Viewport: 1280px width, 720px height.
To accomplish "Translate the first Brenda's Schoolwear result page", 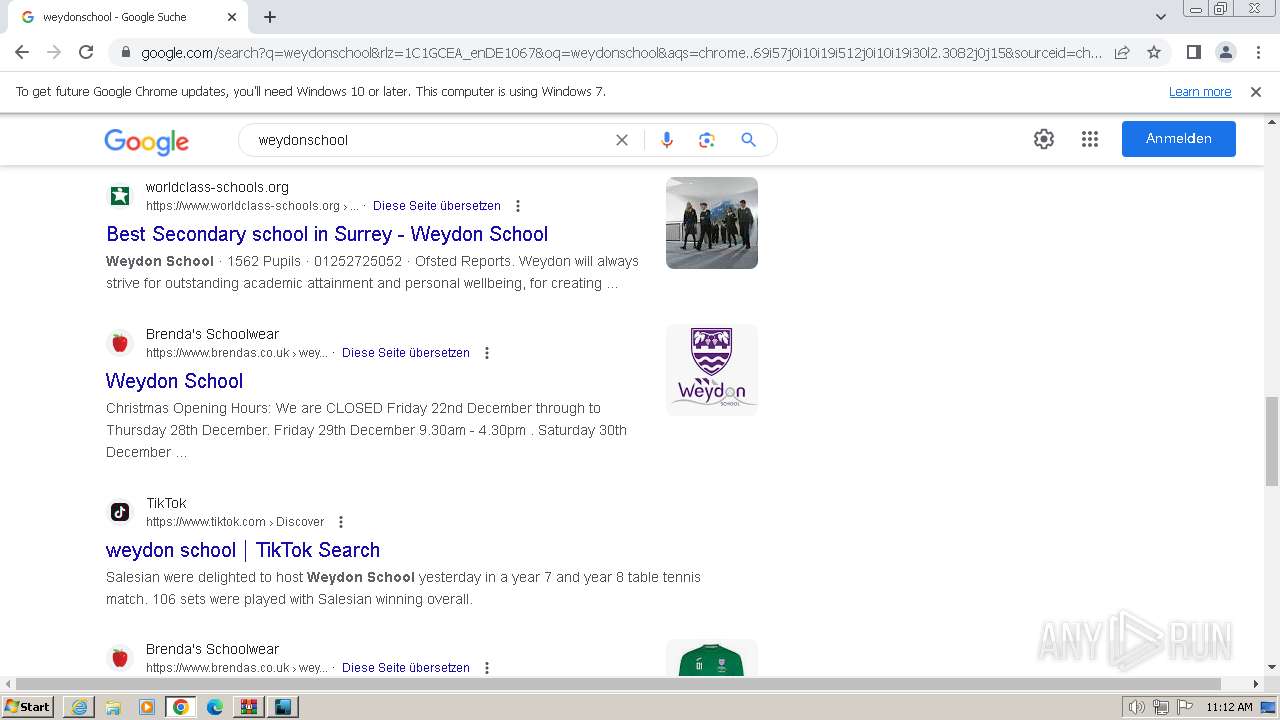I will pos(406,353).
